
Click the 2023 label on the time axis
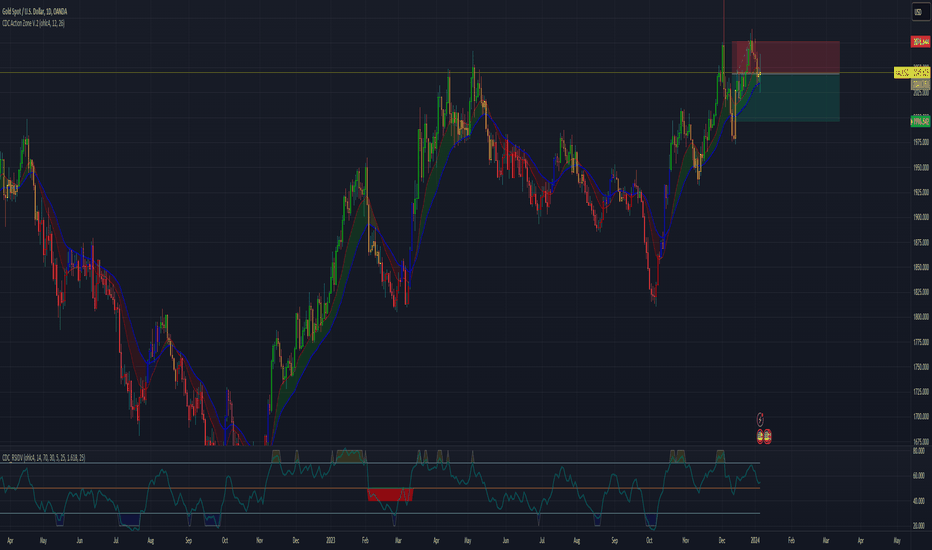click(x=330, y=540)
